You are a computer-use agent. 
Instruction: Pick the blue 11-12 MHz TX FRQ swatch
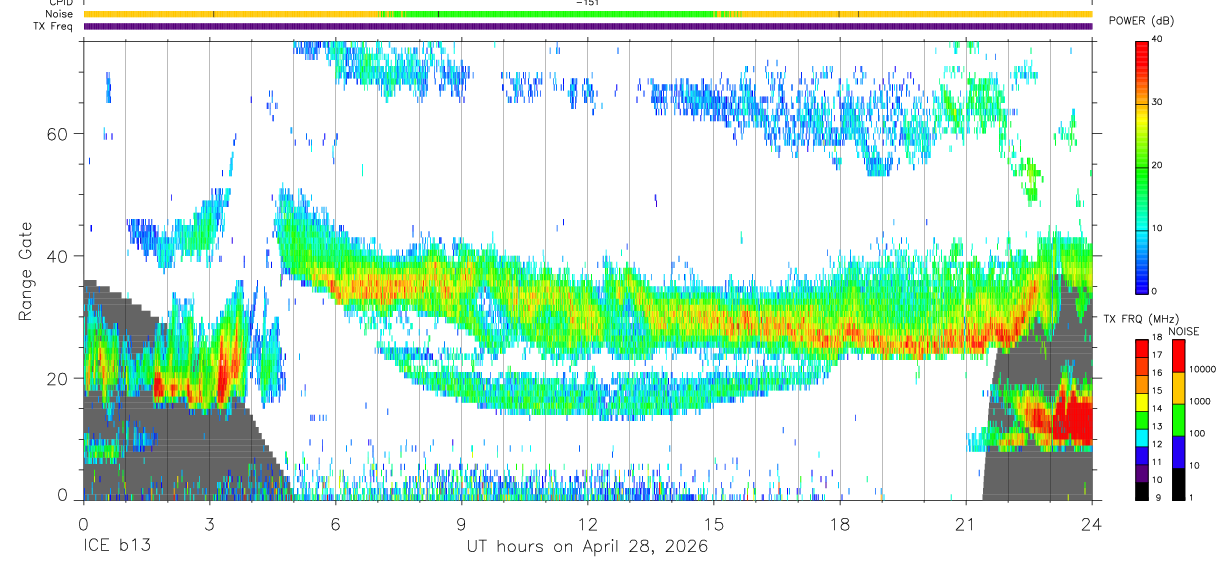tap(1142, 456)
